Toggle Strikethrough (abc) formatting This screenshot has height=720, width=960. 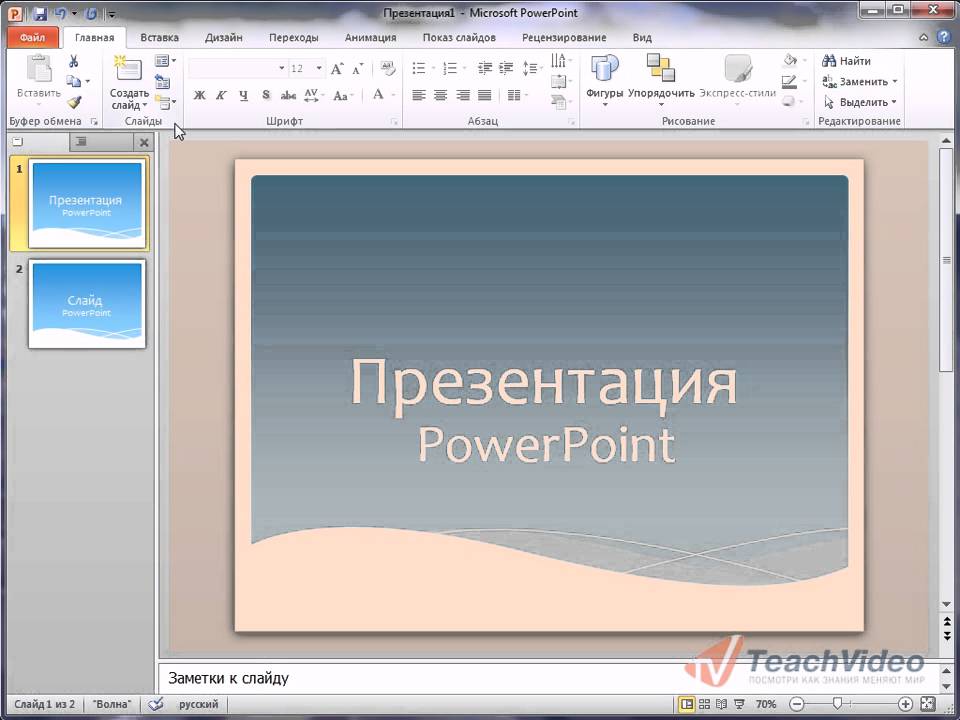click(288, 96)
